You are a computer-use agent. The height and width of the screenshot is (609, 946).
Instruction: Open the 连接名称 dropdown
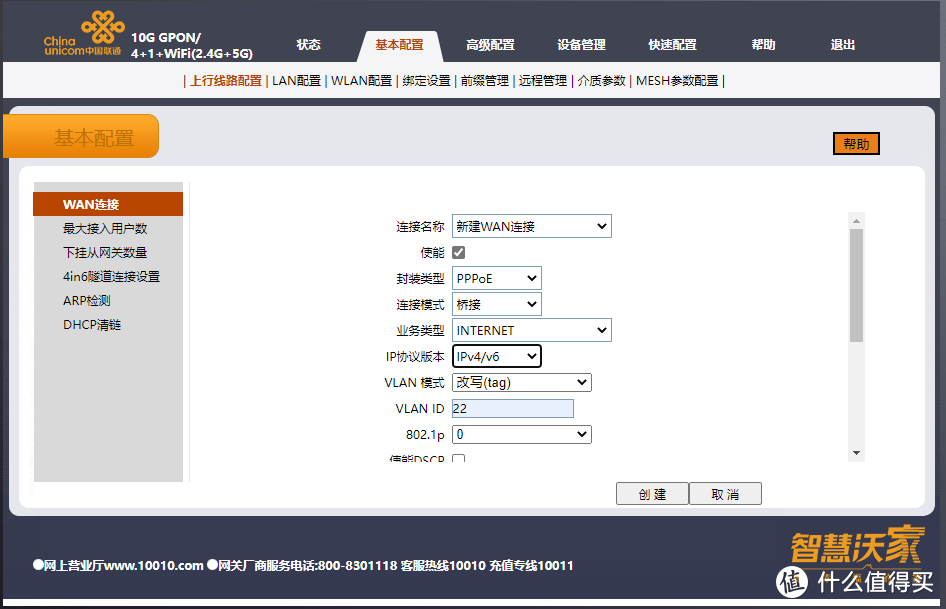531,227
